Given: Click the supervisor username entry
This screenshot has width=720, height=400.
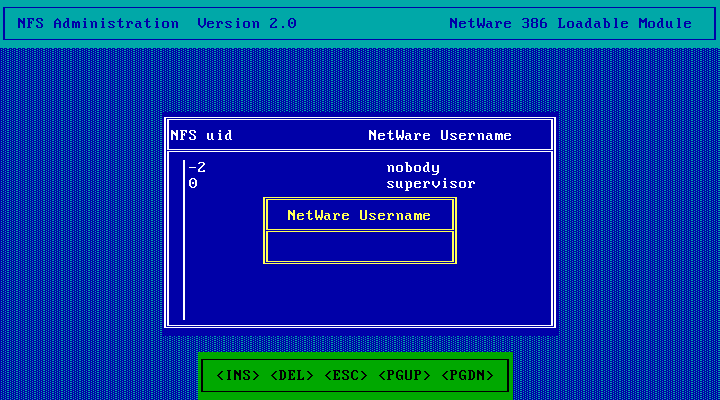Looking at the screenshot, I should click(x=431, y=184).
